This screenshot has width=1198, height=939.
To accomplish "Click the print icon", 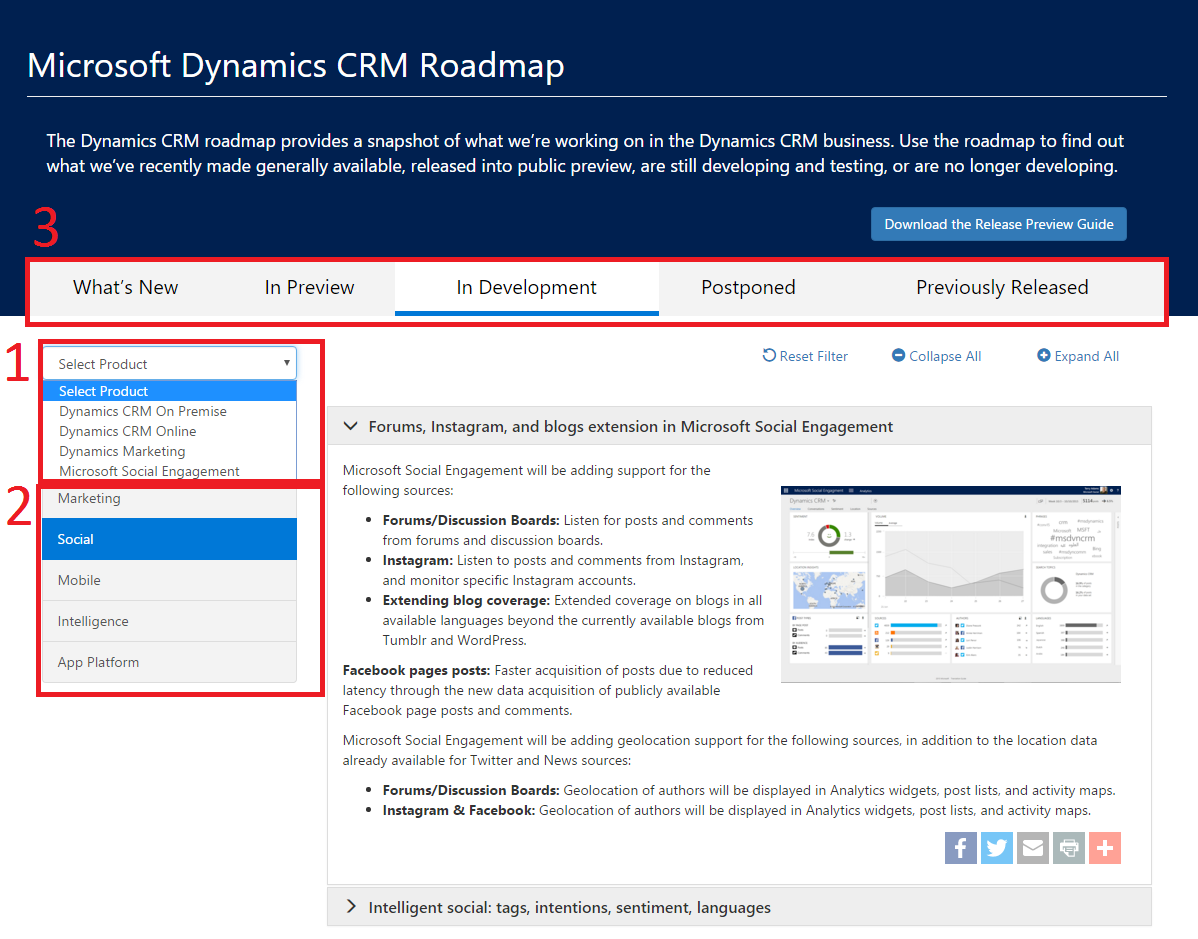I will [1069, 848].
